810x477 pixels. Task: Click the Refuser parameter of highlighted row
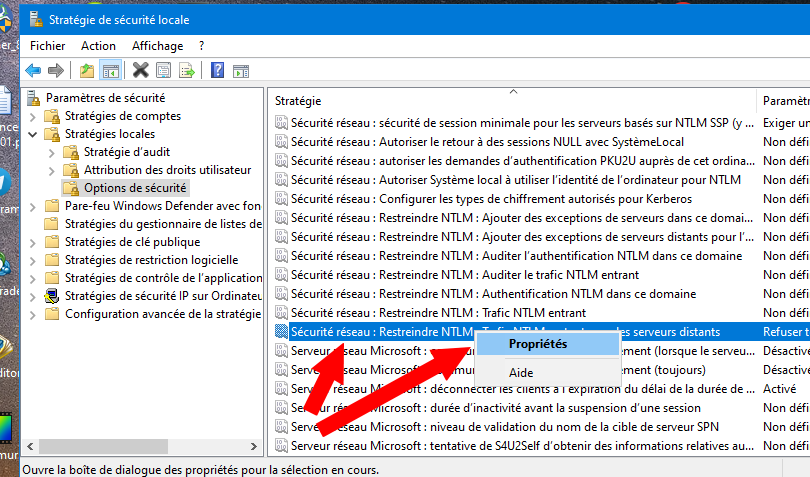tap(786, 332)
